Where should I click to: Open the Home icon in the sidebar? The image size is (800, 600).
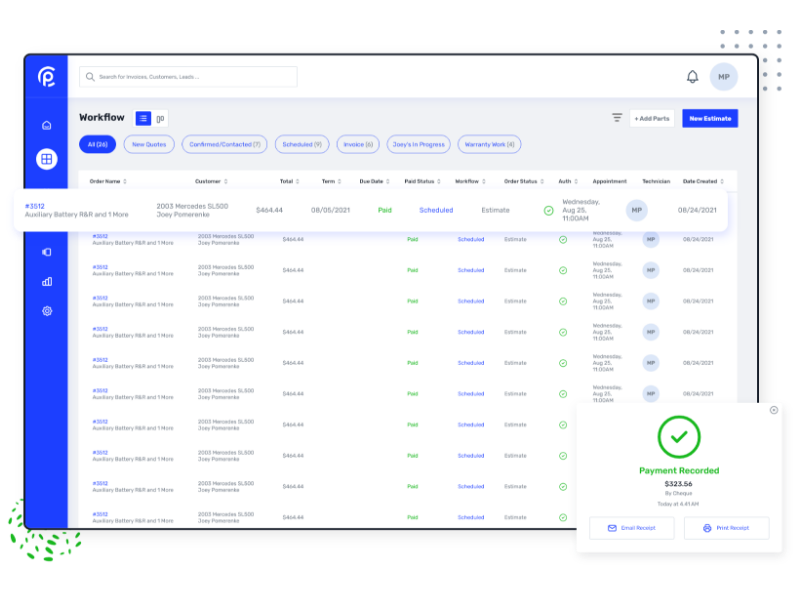46,125
